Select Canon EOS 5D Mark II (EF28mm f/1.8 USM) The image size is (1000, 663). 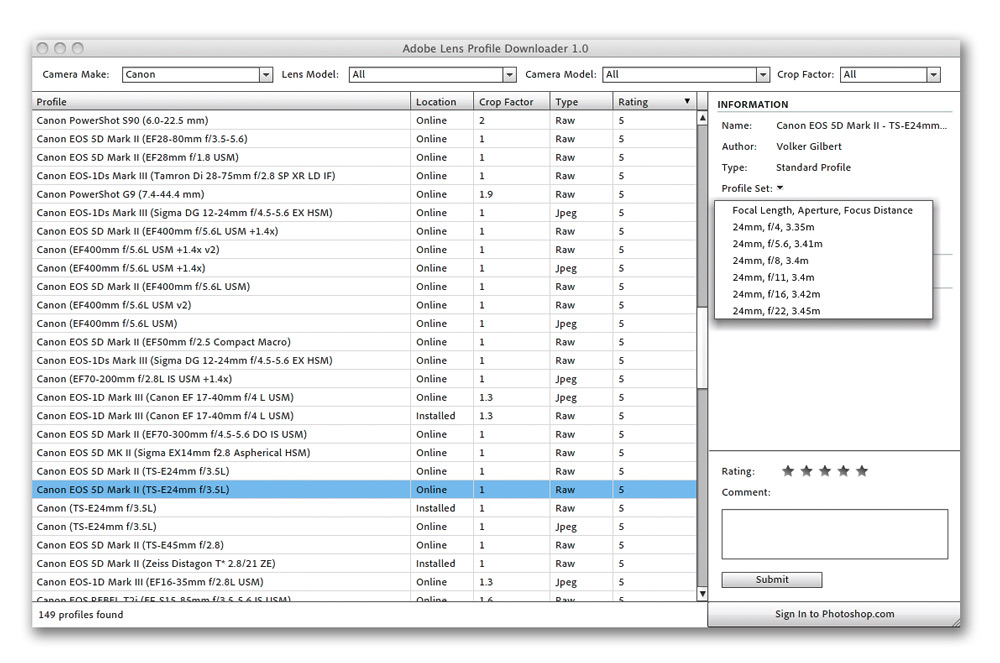pyautogui.click(x=364, y=157)
